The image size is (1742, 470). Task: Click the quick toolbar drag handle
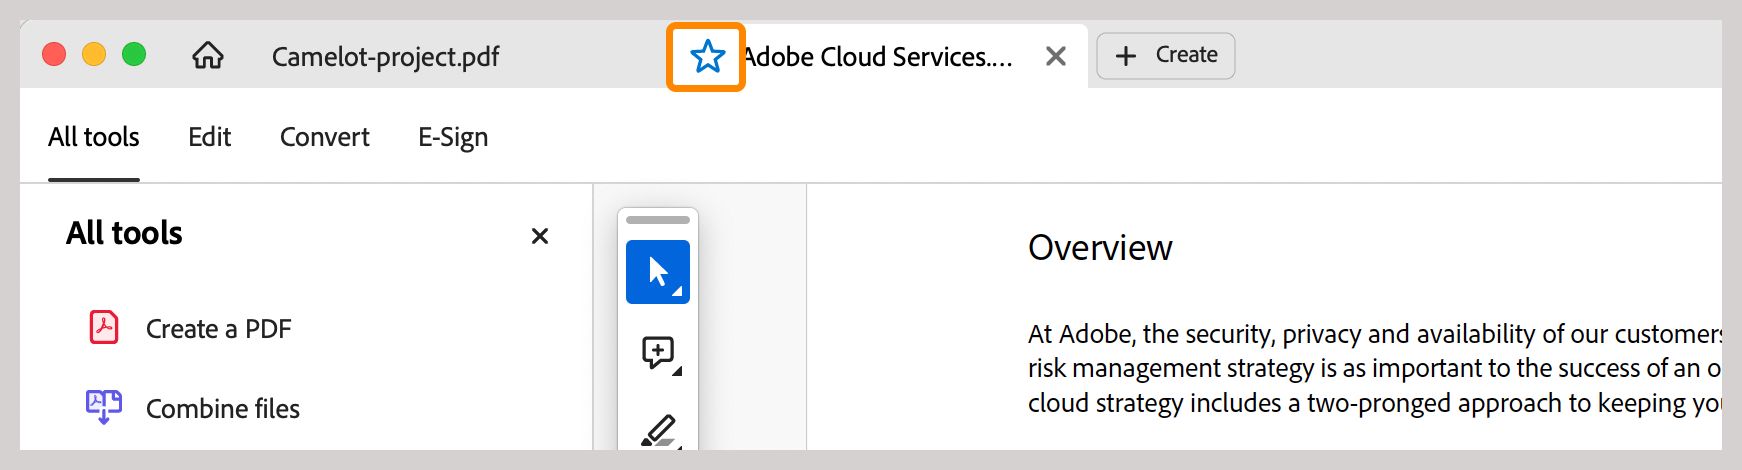[658, 220]
